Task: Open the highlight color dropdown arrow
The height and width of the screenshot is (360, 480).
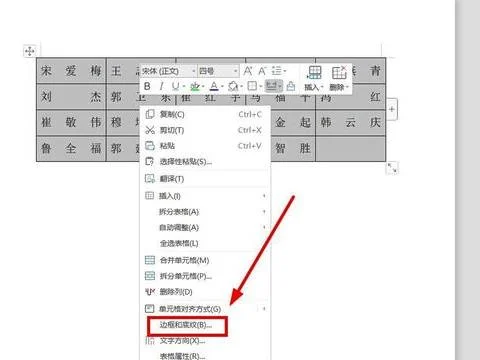Action: click(203, 87)
